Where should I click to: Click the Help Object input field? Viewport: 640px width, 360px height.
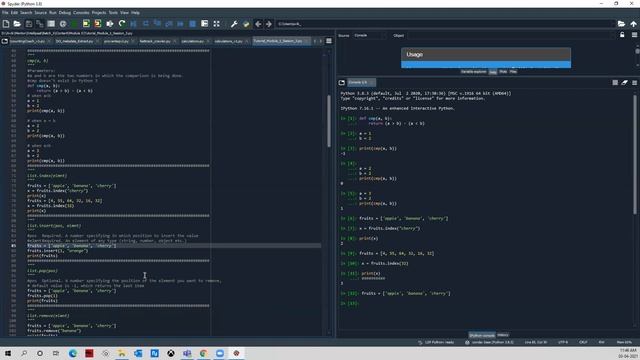click(511, 36)
